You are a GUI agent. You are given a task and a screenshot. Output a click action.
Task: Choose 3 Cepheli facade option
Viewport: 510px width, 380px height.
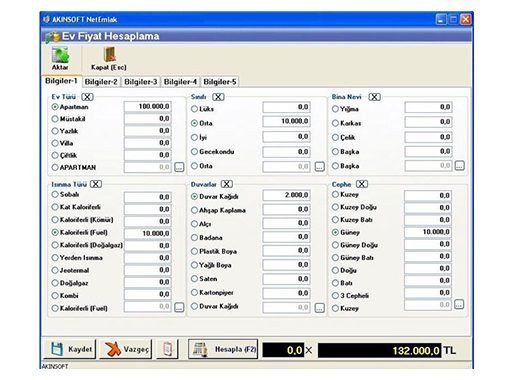point(335,296)
